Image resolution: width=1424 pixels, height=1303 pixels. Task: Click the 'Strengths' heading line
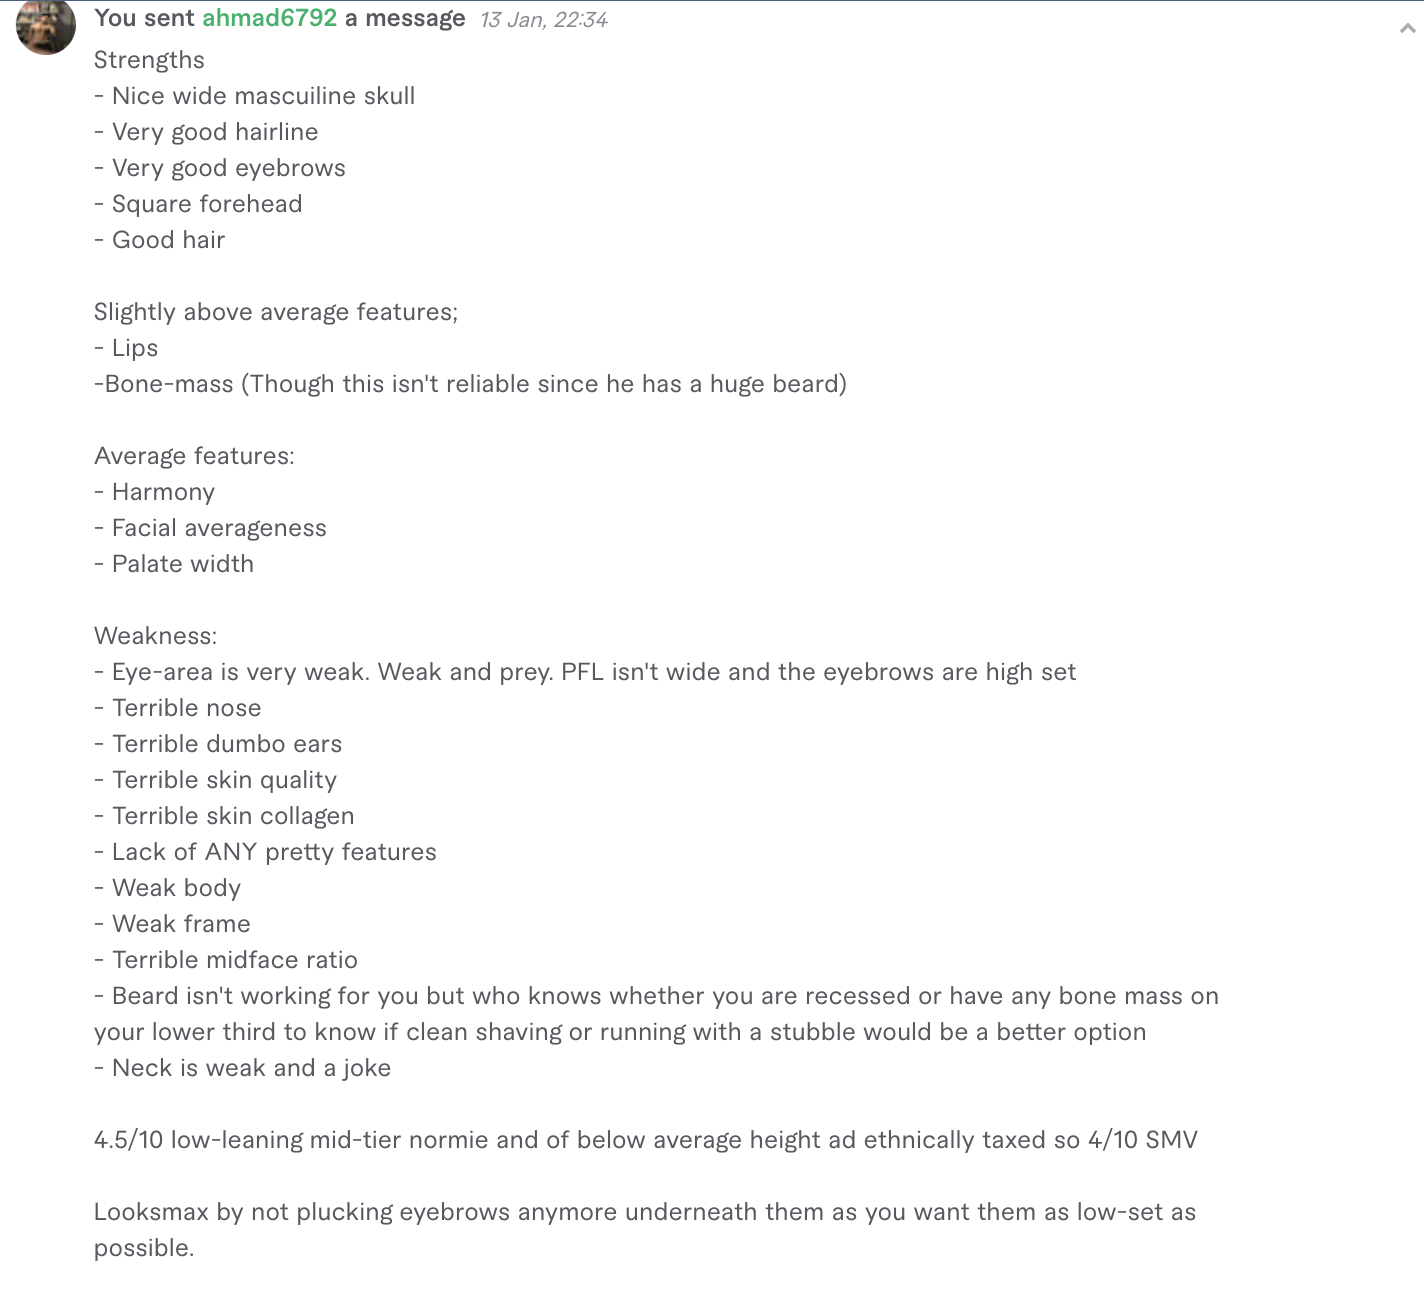149,60
